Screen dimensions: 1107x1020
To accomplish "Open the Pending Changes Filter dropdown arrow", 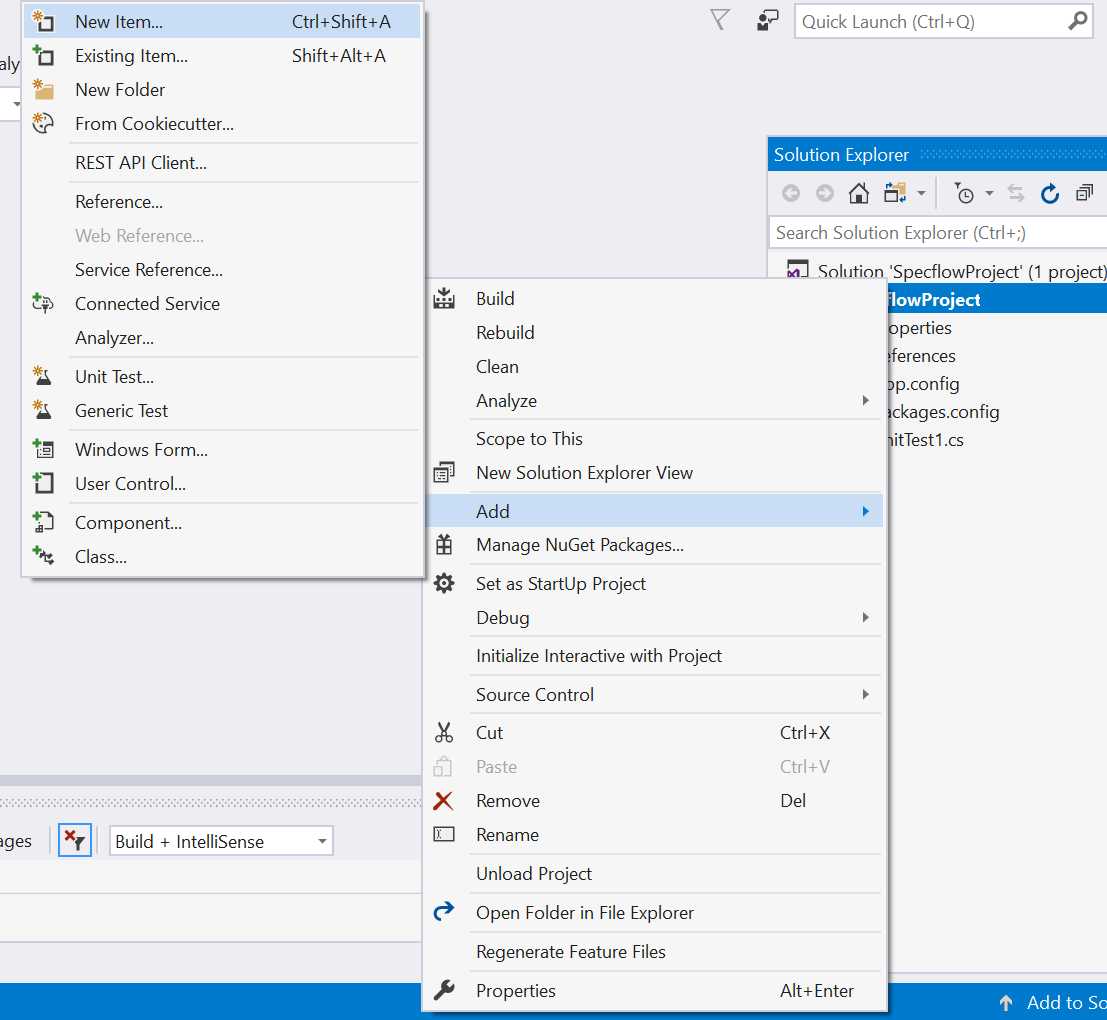I will pyautogui.click(x=989, y=193).
